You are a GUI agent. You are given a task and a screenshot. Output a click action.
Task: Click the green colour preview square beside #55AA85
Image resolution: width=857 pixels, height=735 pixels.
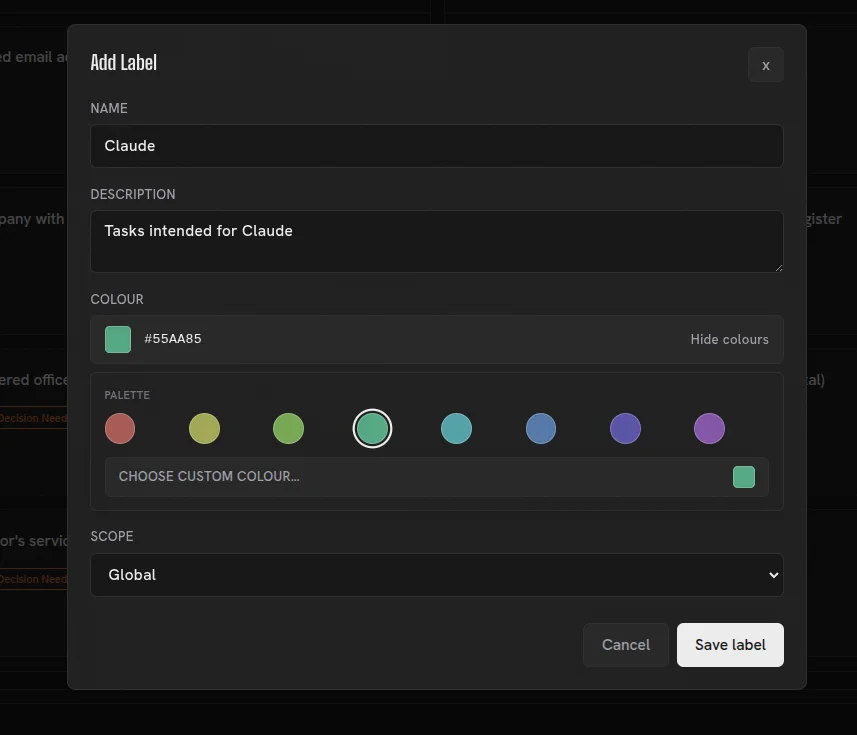click(118, 339)
